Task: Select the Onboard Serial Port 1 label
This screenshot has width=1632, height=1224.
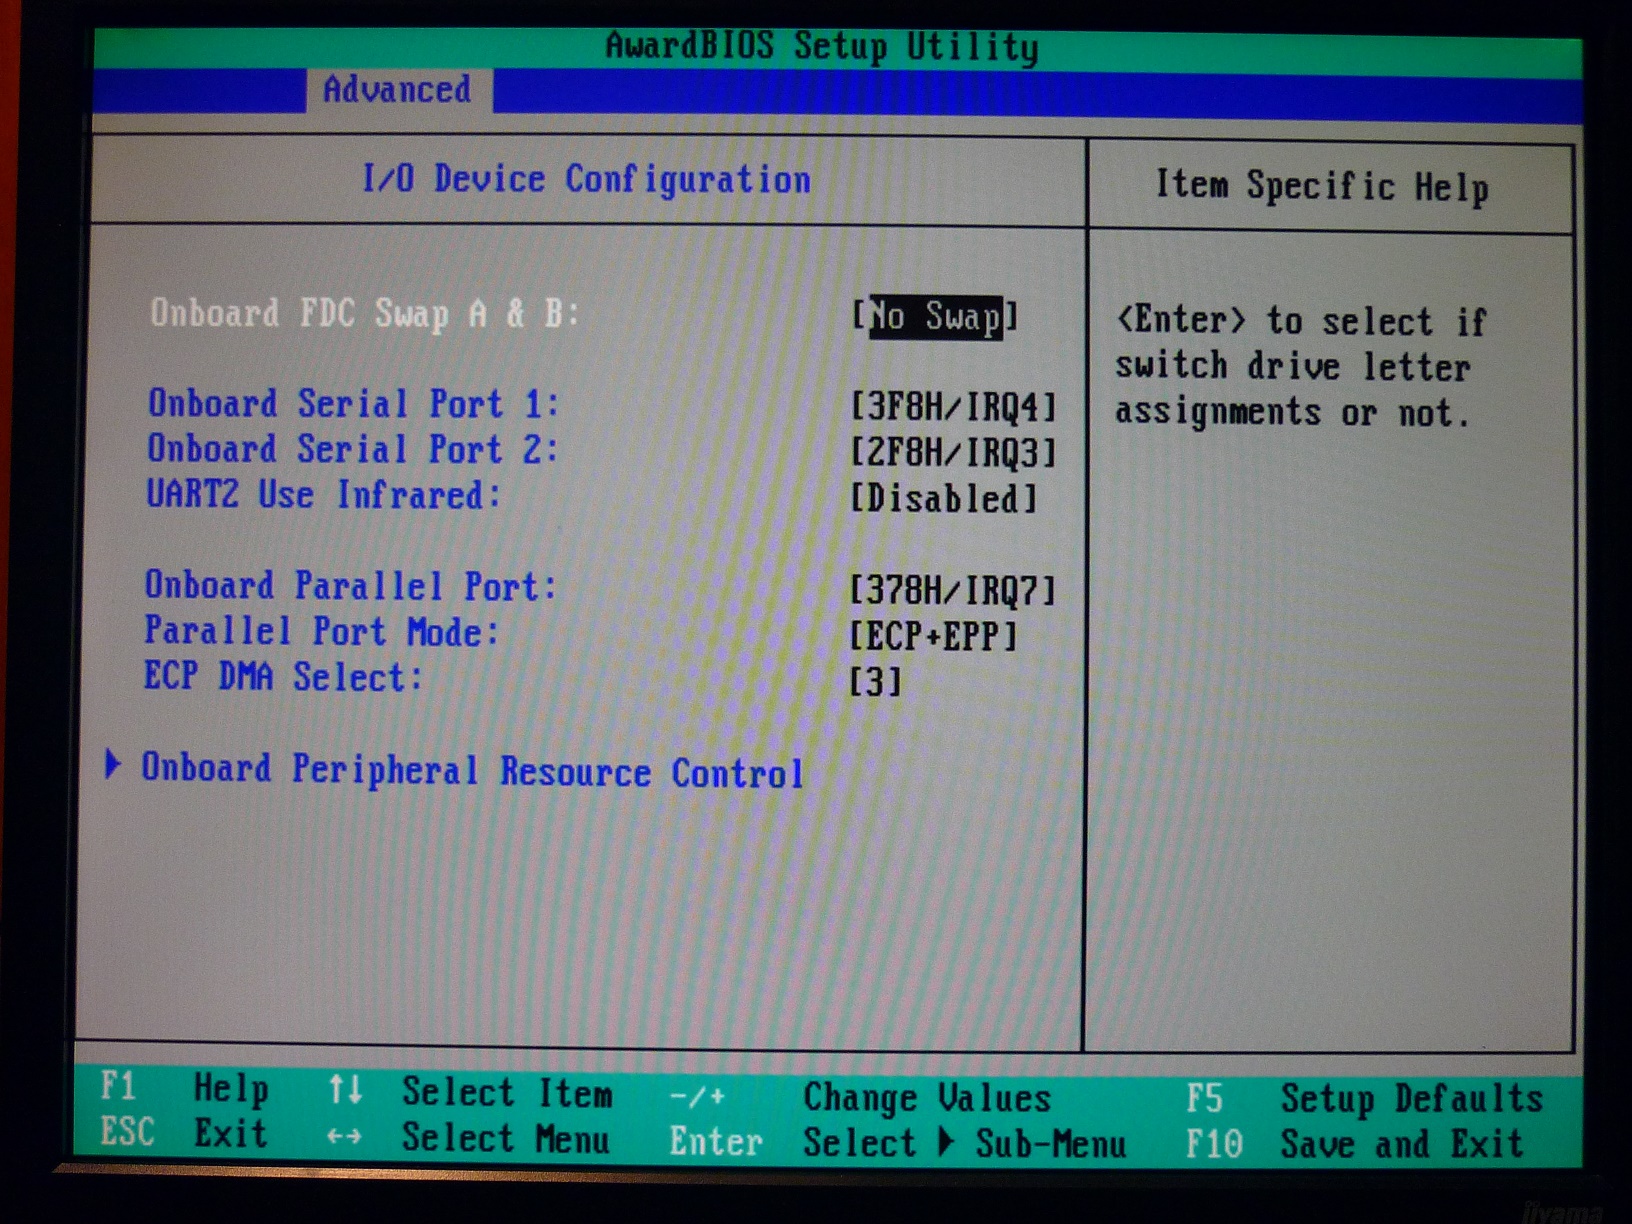Action: point(353,404)
